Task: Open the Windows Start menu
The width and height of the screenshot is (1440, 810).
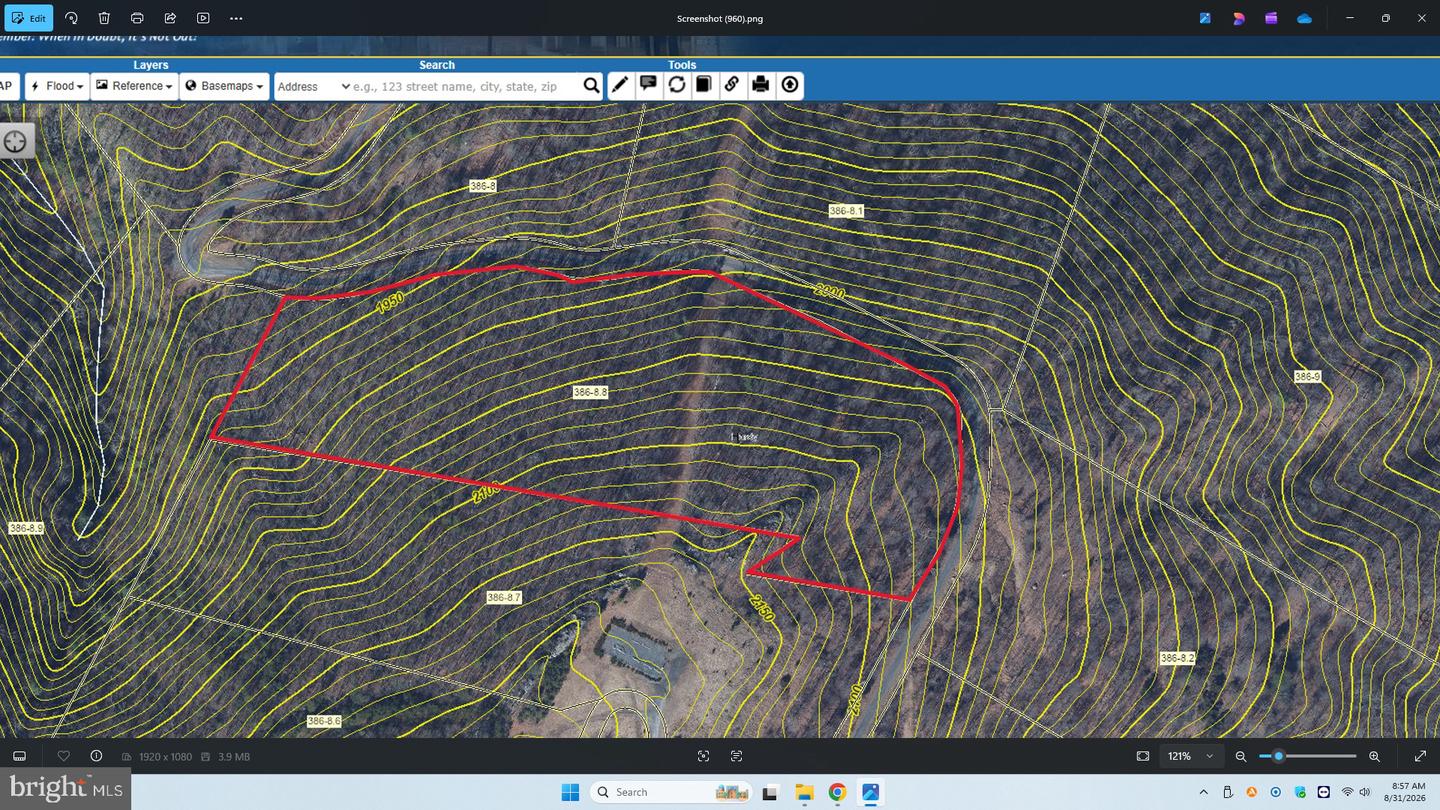Action: 570,792
